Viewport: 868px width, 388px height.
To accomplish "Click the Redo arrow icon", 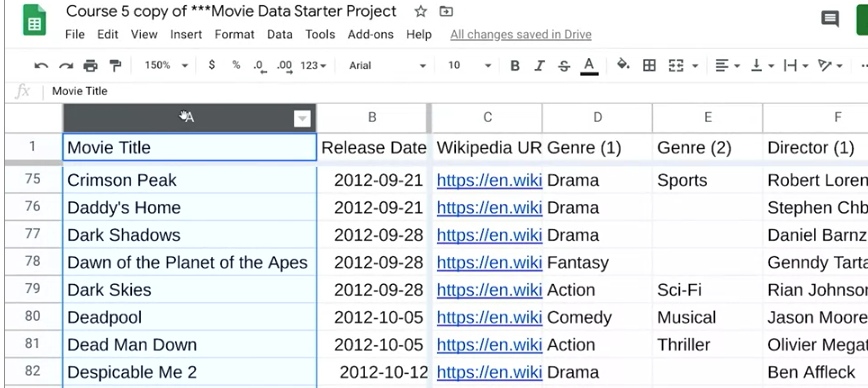I will pyautogui.click(x=66, y=66).
